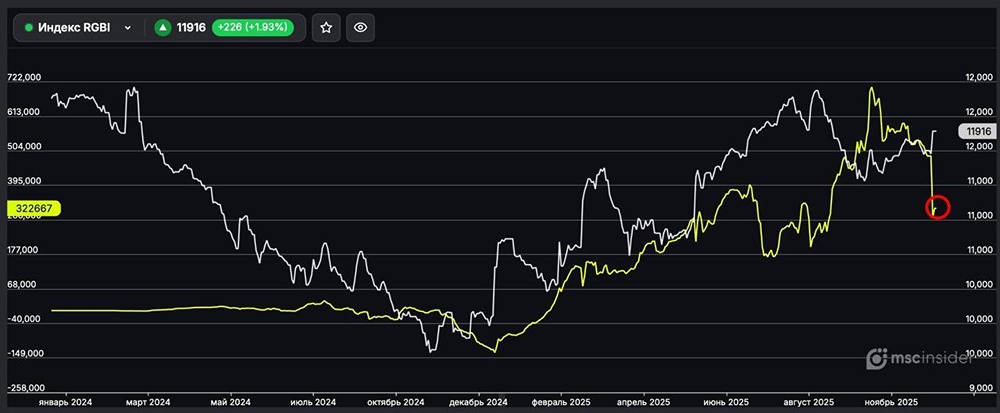
Task: Click the октябрь 2024 date label
Action: 396,402
